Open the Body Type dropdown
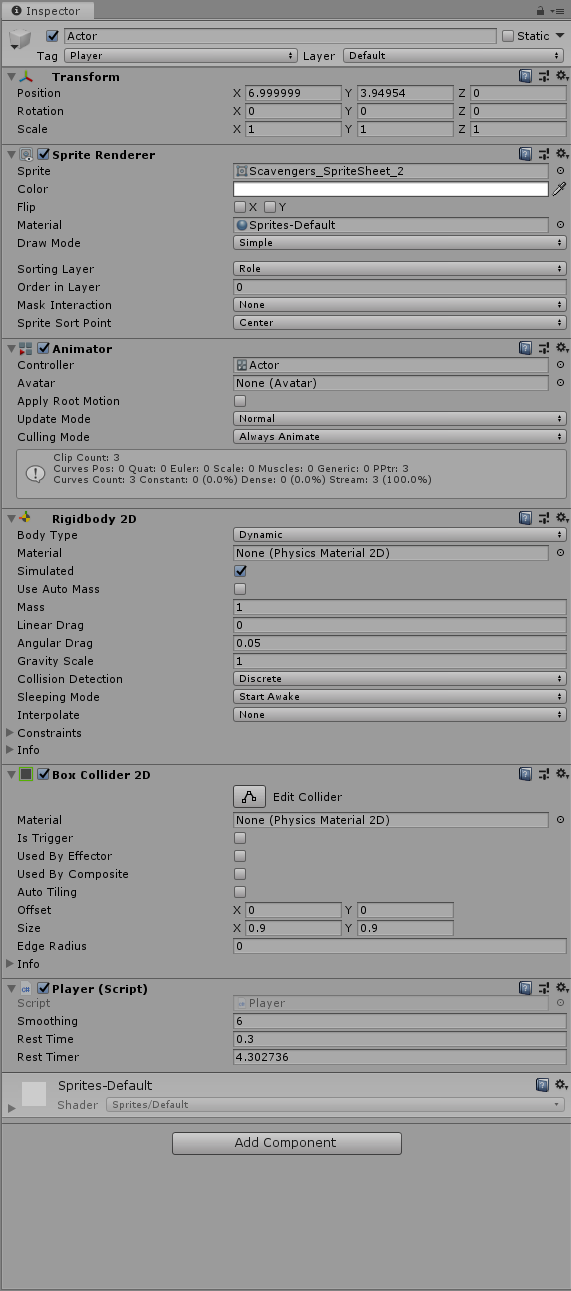Image resolution: width=571 pixels, height=1291 pixels. pyautogui.click(x=400, y=535)
